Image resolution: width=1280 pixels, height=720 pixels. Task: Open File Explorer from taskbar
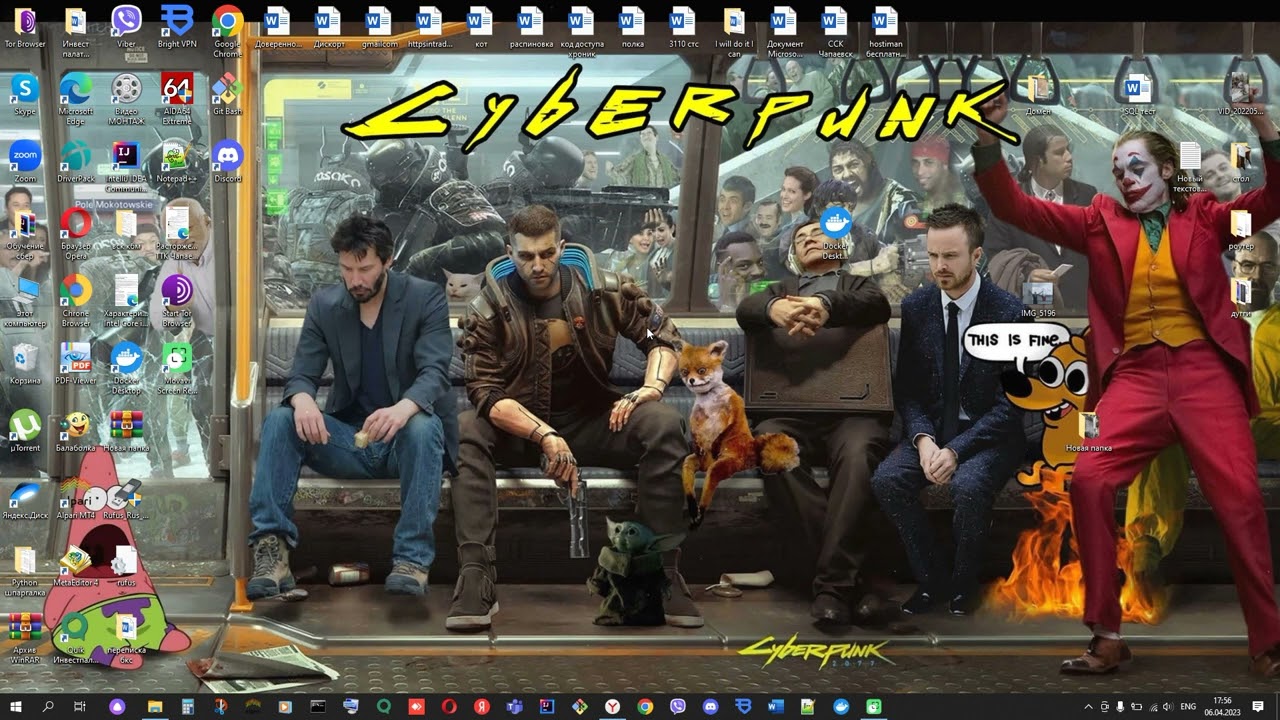click(x=155, y=707)
